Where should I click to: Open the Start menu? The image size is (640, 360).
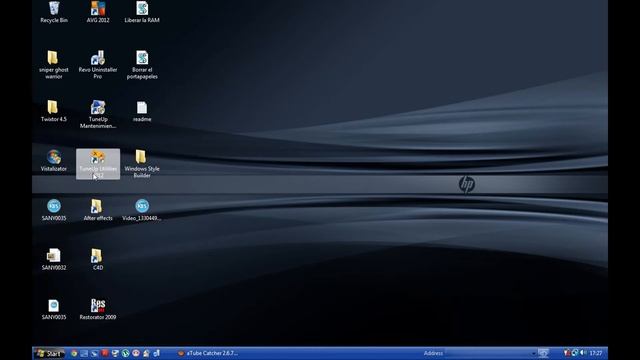click(49, 353)
